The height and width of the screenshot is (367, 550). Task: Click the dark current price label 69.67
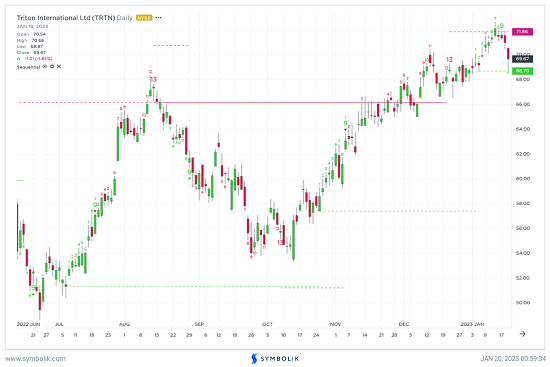(522, 59)
